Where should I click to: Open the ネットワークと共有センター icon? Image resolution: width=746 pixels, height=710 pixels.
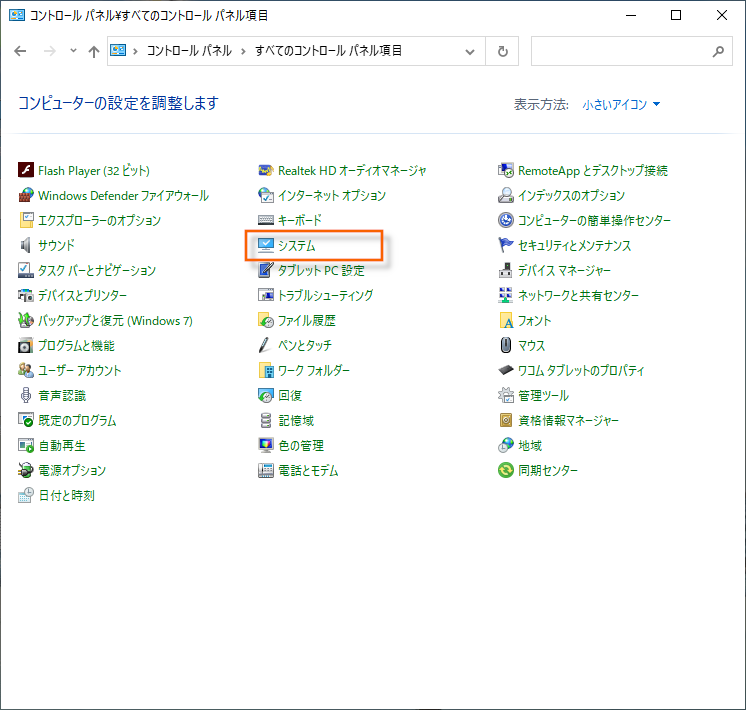(506, 295)
